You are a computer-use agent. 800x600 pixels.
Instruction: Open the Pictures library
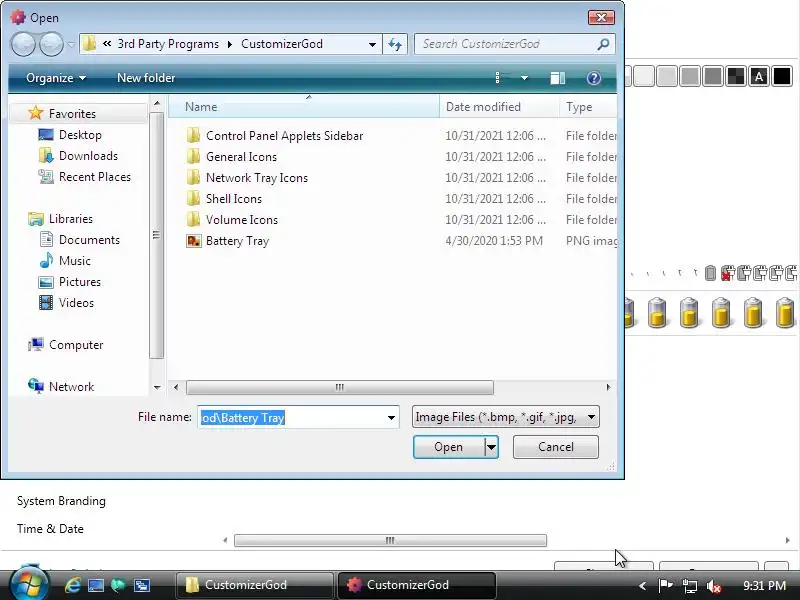(80, 282)
